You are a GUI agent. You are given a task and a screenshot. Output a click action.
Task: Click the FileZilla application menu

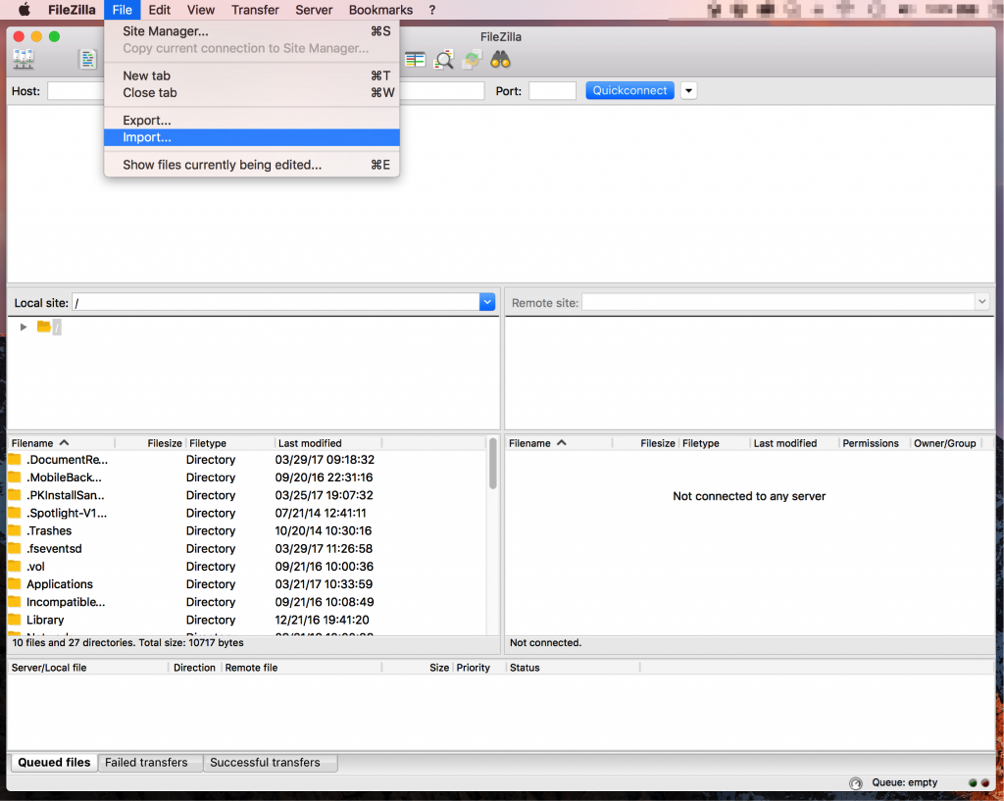coord(72,10)
